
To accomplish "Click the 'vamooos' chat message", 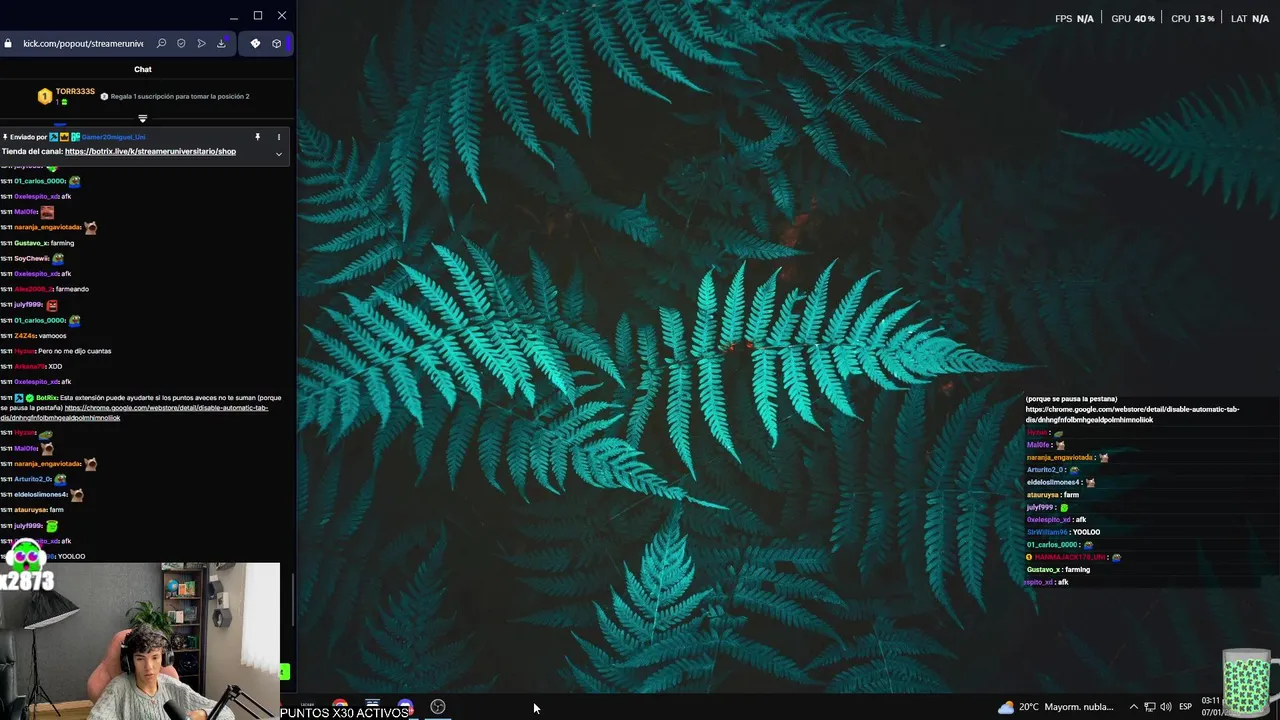I will click(x=52, y=336).
